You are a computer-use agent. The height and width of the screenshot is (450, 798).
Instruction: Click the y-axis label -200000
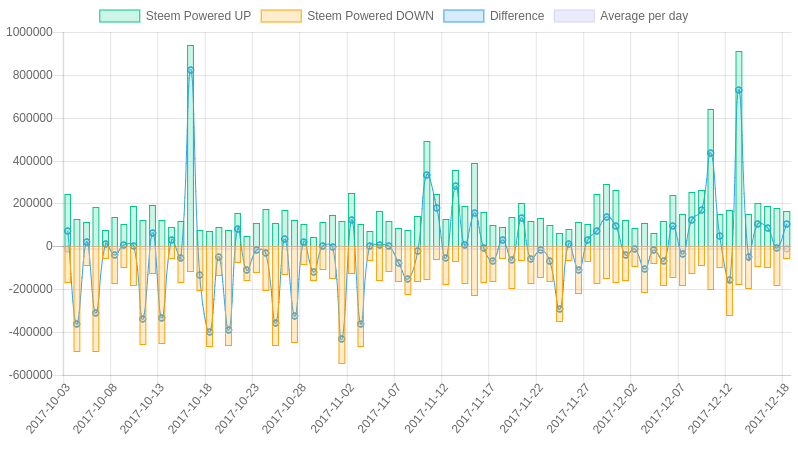click(31, 289)
